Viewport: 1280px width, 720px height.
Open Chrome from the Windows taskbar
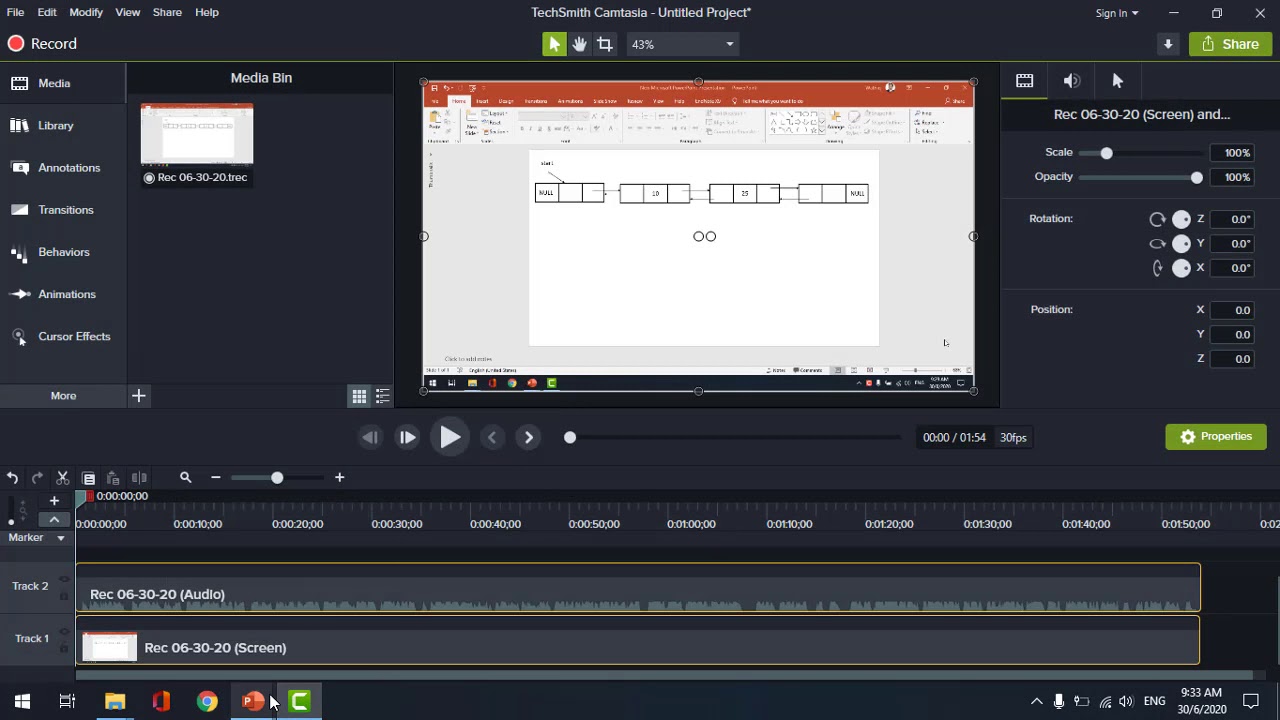pyautogui.click(x=207, y=702)
